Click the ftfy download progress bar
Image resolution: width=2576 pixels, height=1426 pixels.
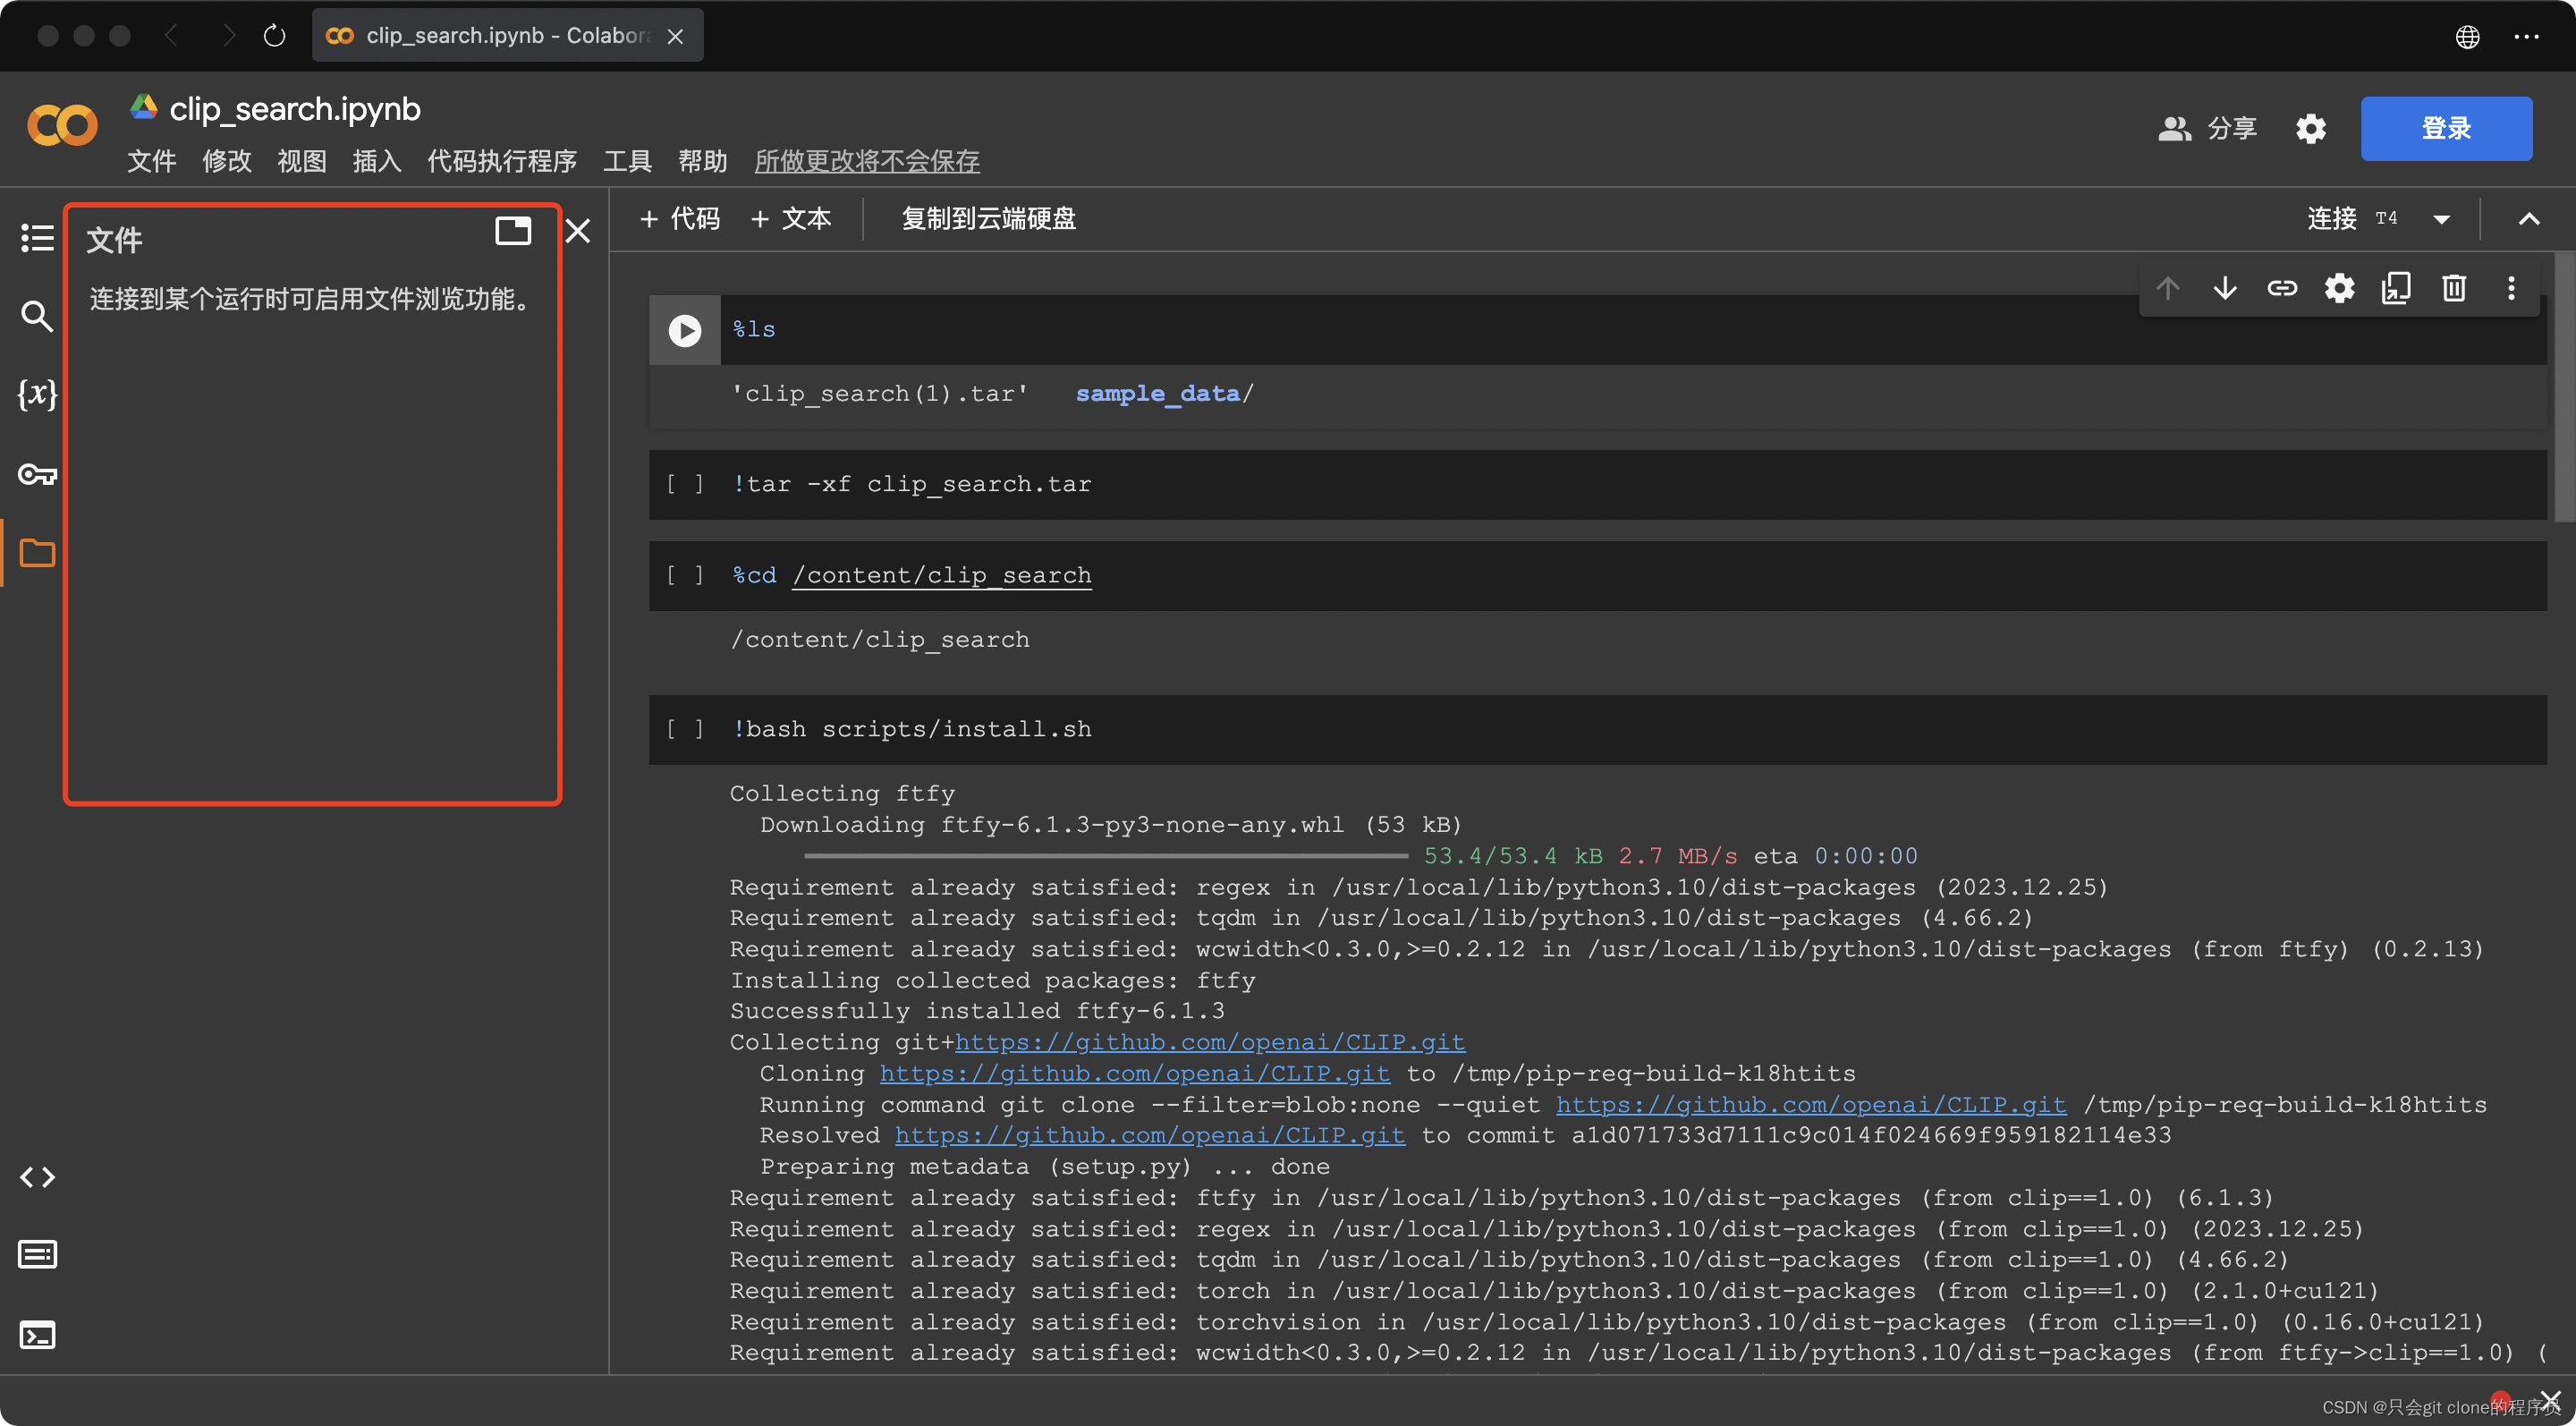click(x=1105, y=856)
